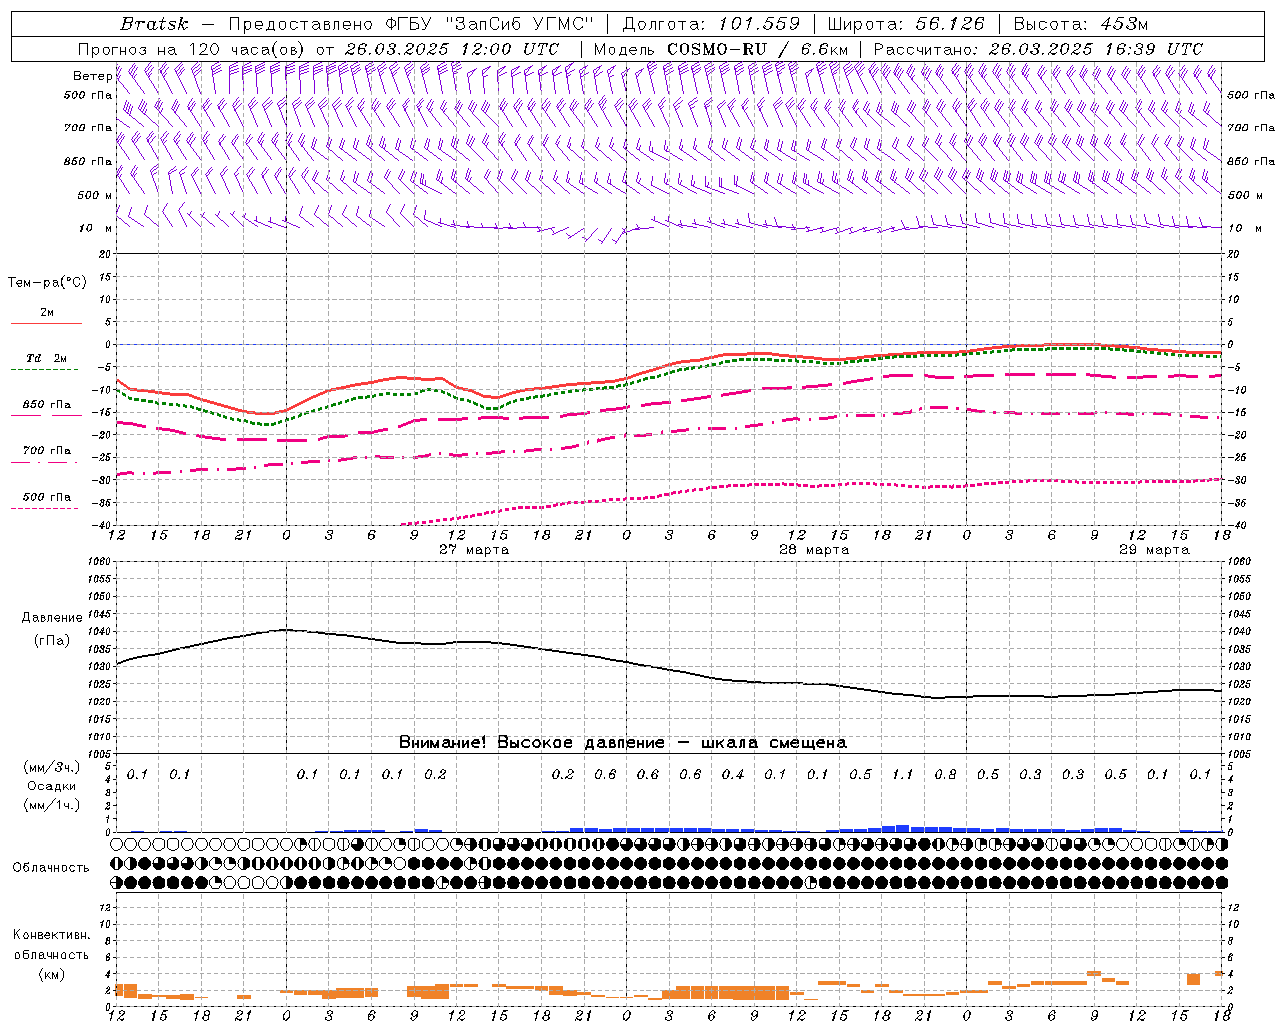Click the "Давление" pressure panel label
Viewport: 1280px width, 1024px height.
pos(52,618)
